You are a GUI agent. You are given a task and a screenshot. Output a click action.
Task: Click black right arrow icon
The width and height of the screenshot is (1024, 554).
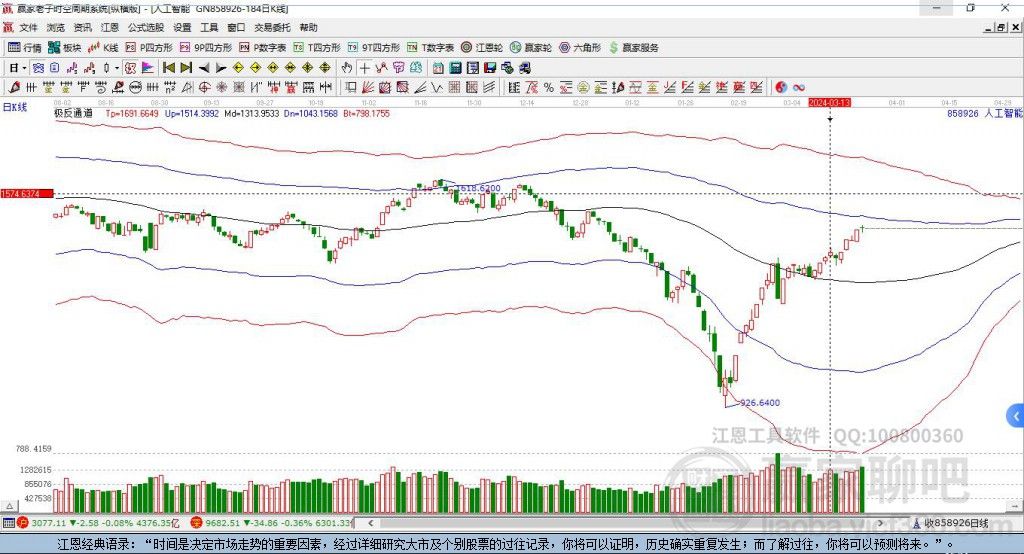click(221, 68)
